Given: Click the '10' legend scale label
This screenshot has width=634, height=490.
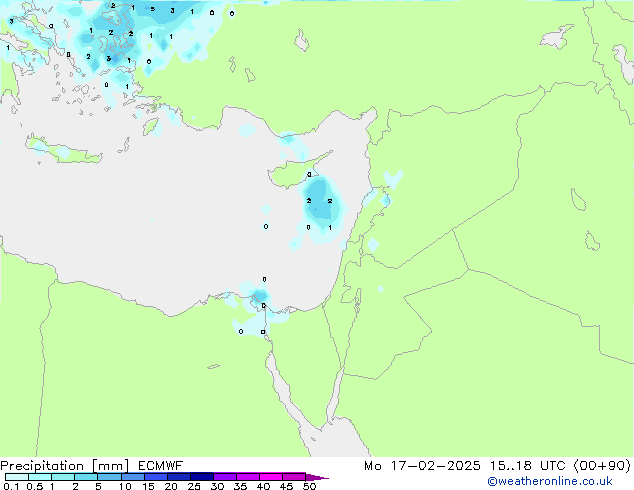Looking at the screenshot, I should click(x=125, y=486).
